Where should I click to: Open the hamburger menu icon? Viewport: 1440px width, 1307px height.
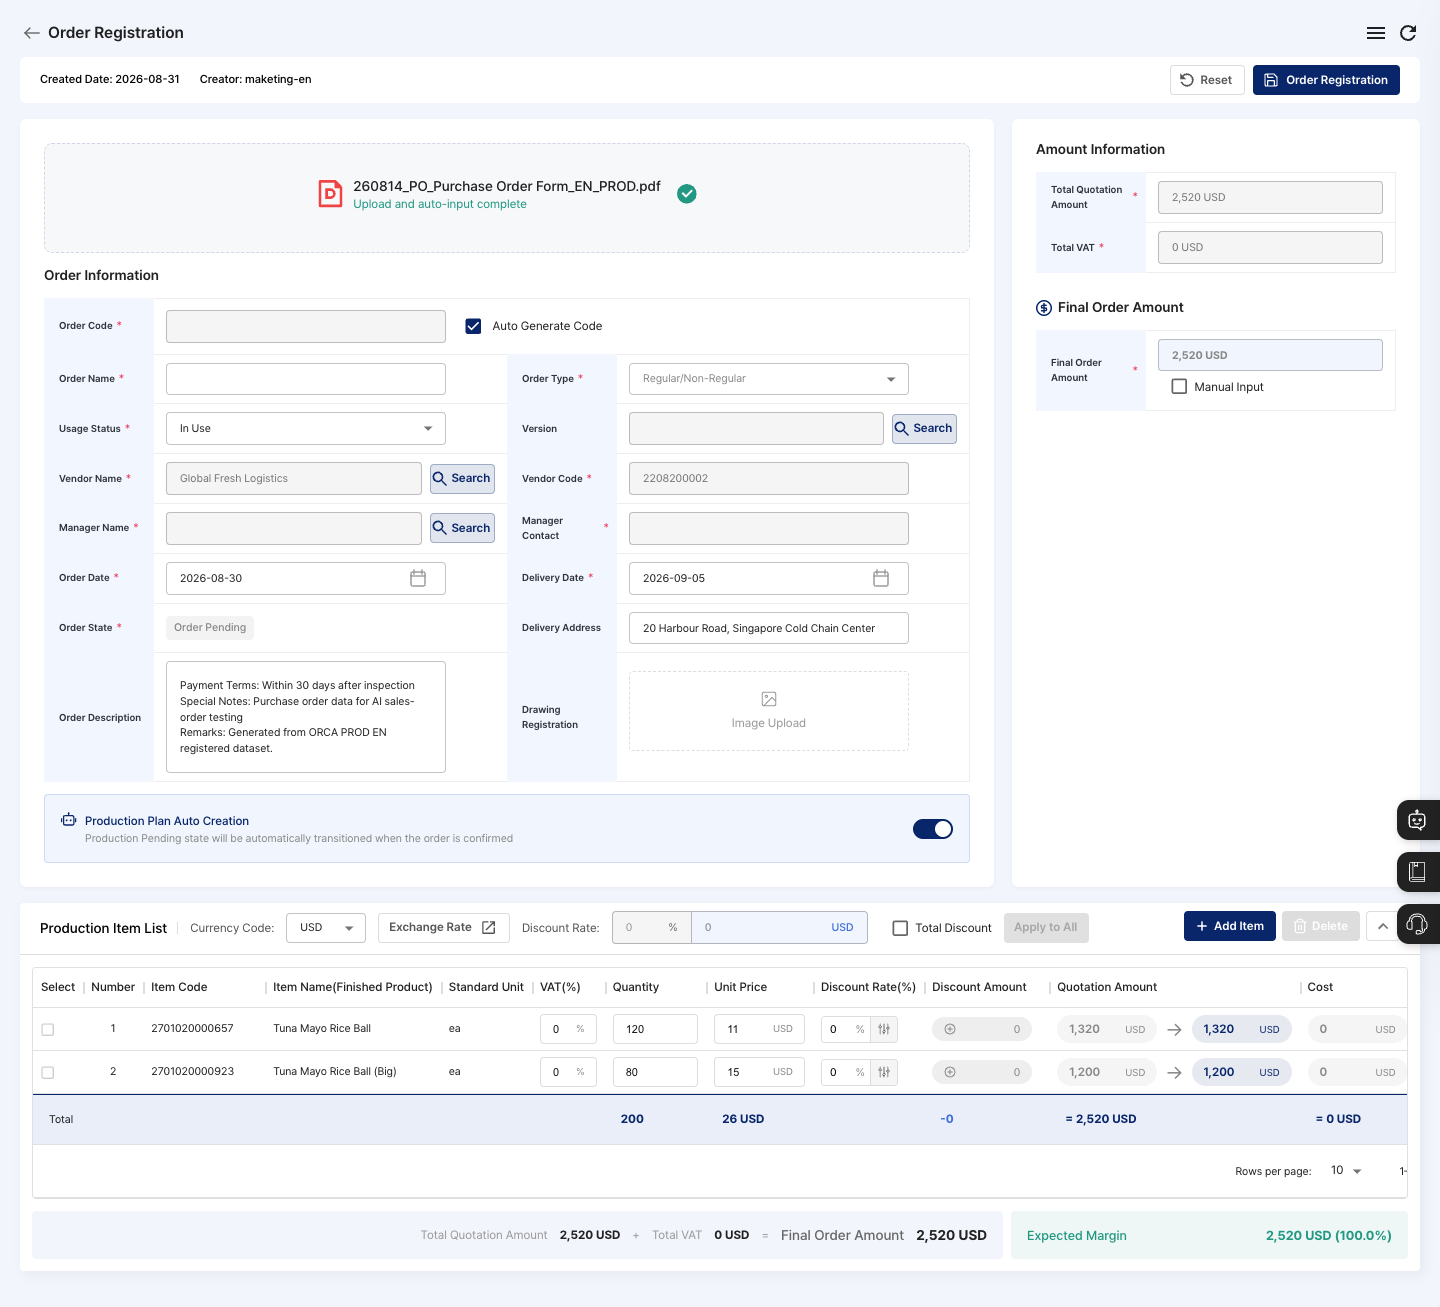[x=1376, y=33]
